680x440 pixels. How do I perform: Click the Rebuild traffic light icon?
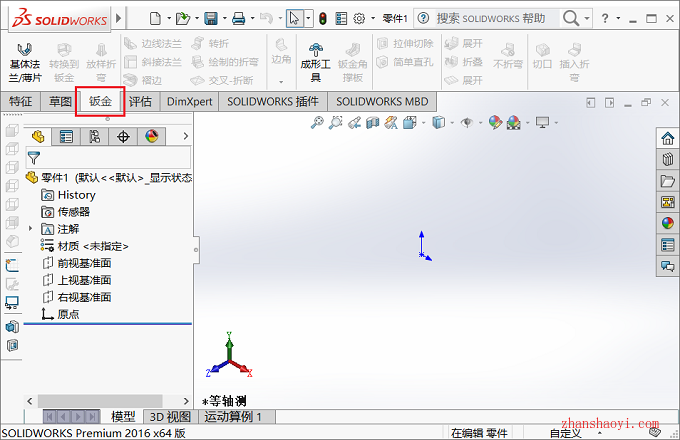tap(323, 18)
